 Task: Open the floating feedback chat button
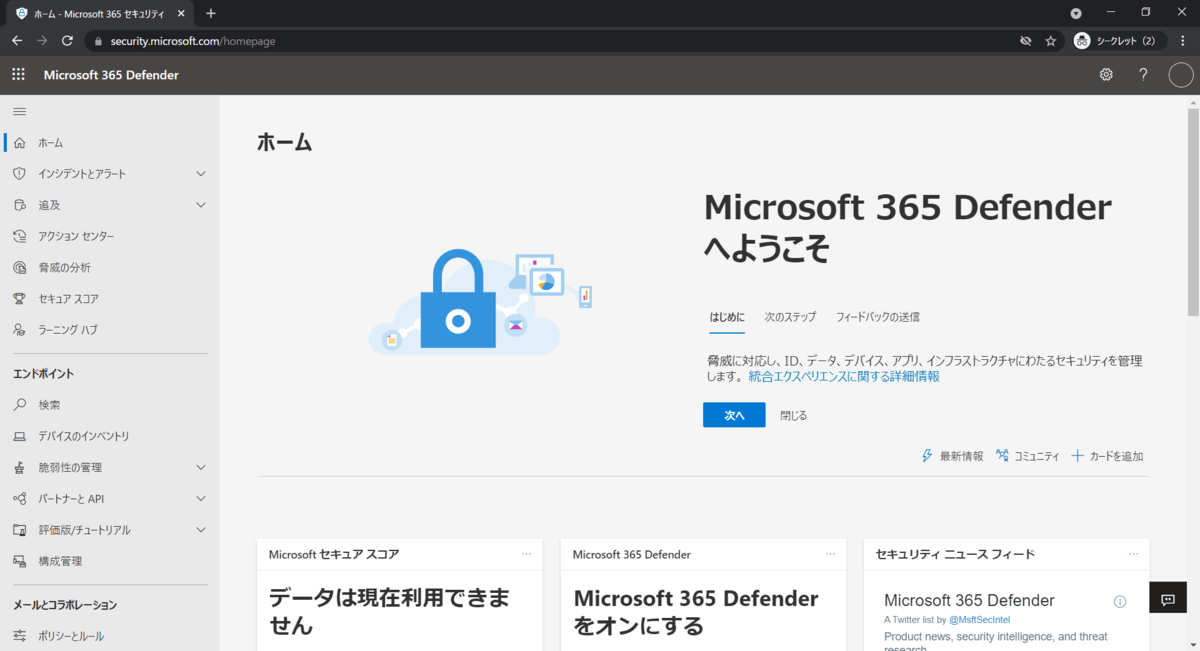pos(1167,599)
